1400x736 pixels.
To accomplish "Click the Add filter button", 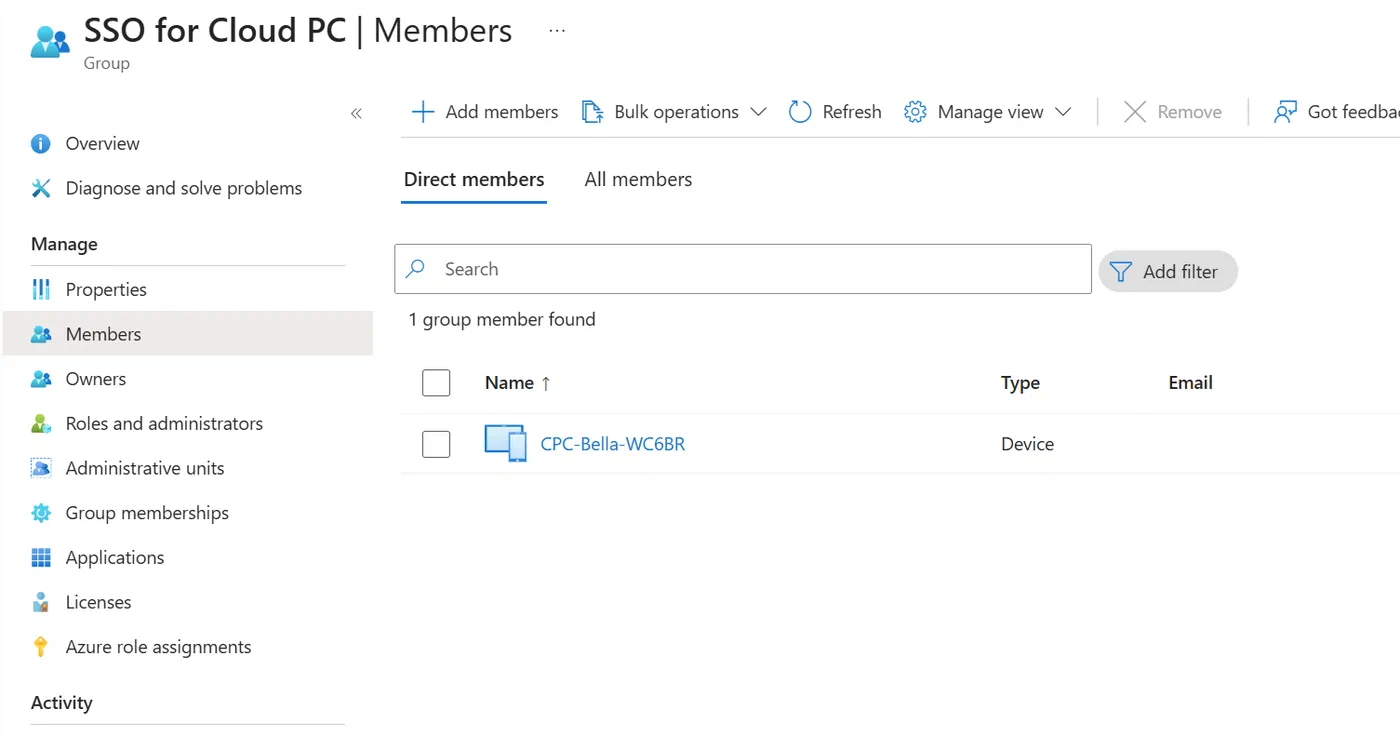I will (x=1168, y=271).
